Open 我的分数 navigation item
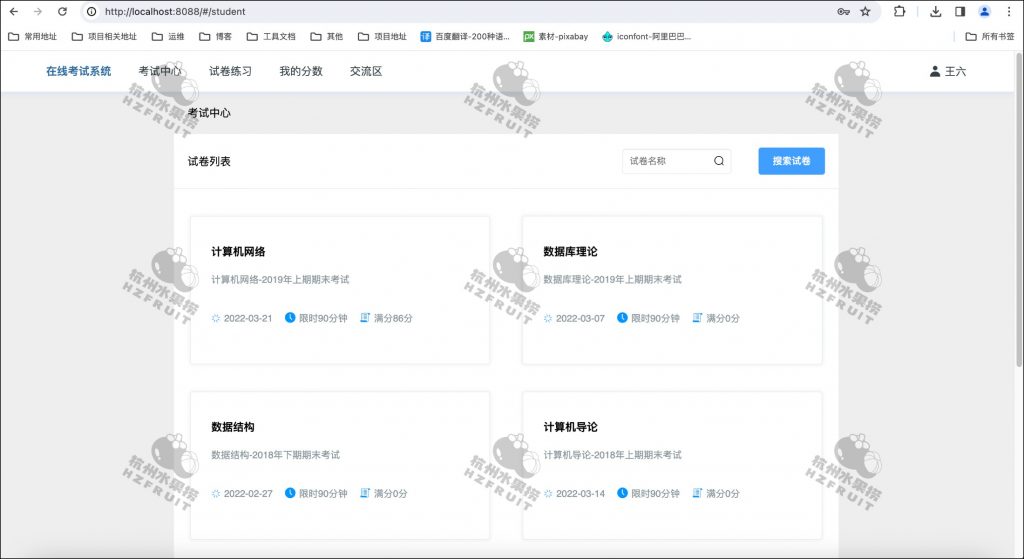The image size is (1024, 559). tap(301, 71)
